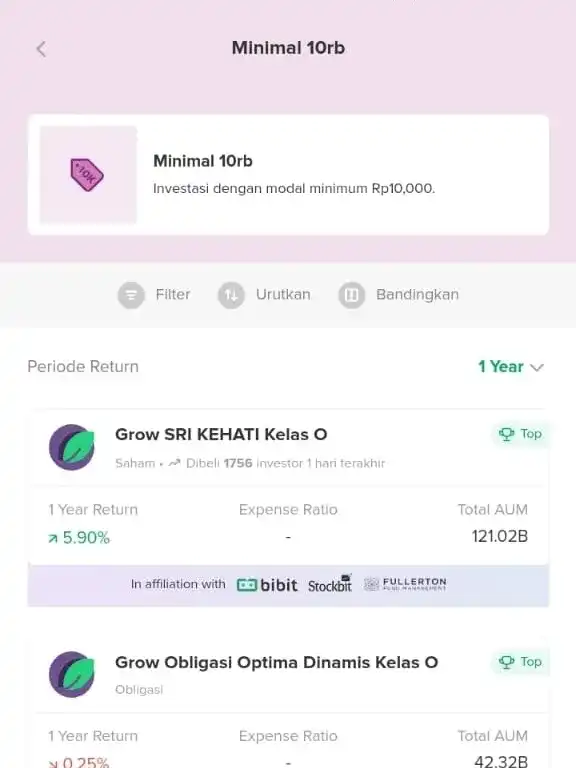Expand return period with the chevron arrow

537,367
